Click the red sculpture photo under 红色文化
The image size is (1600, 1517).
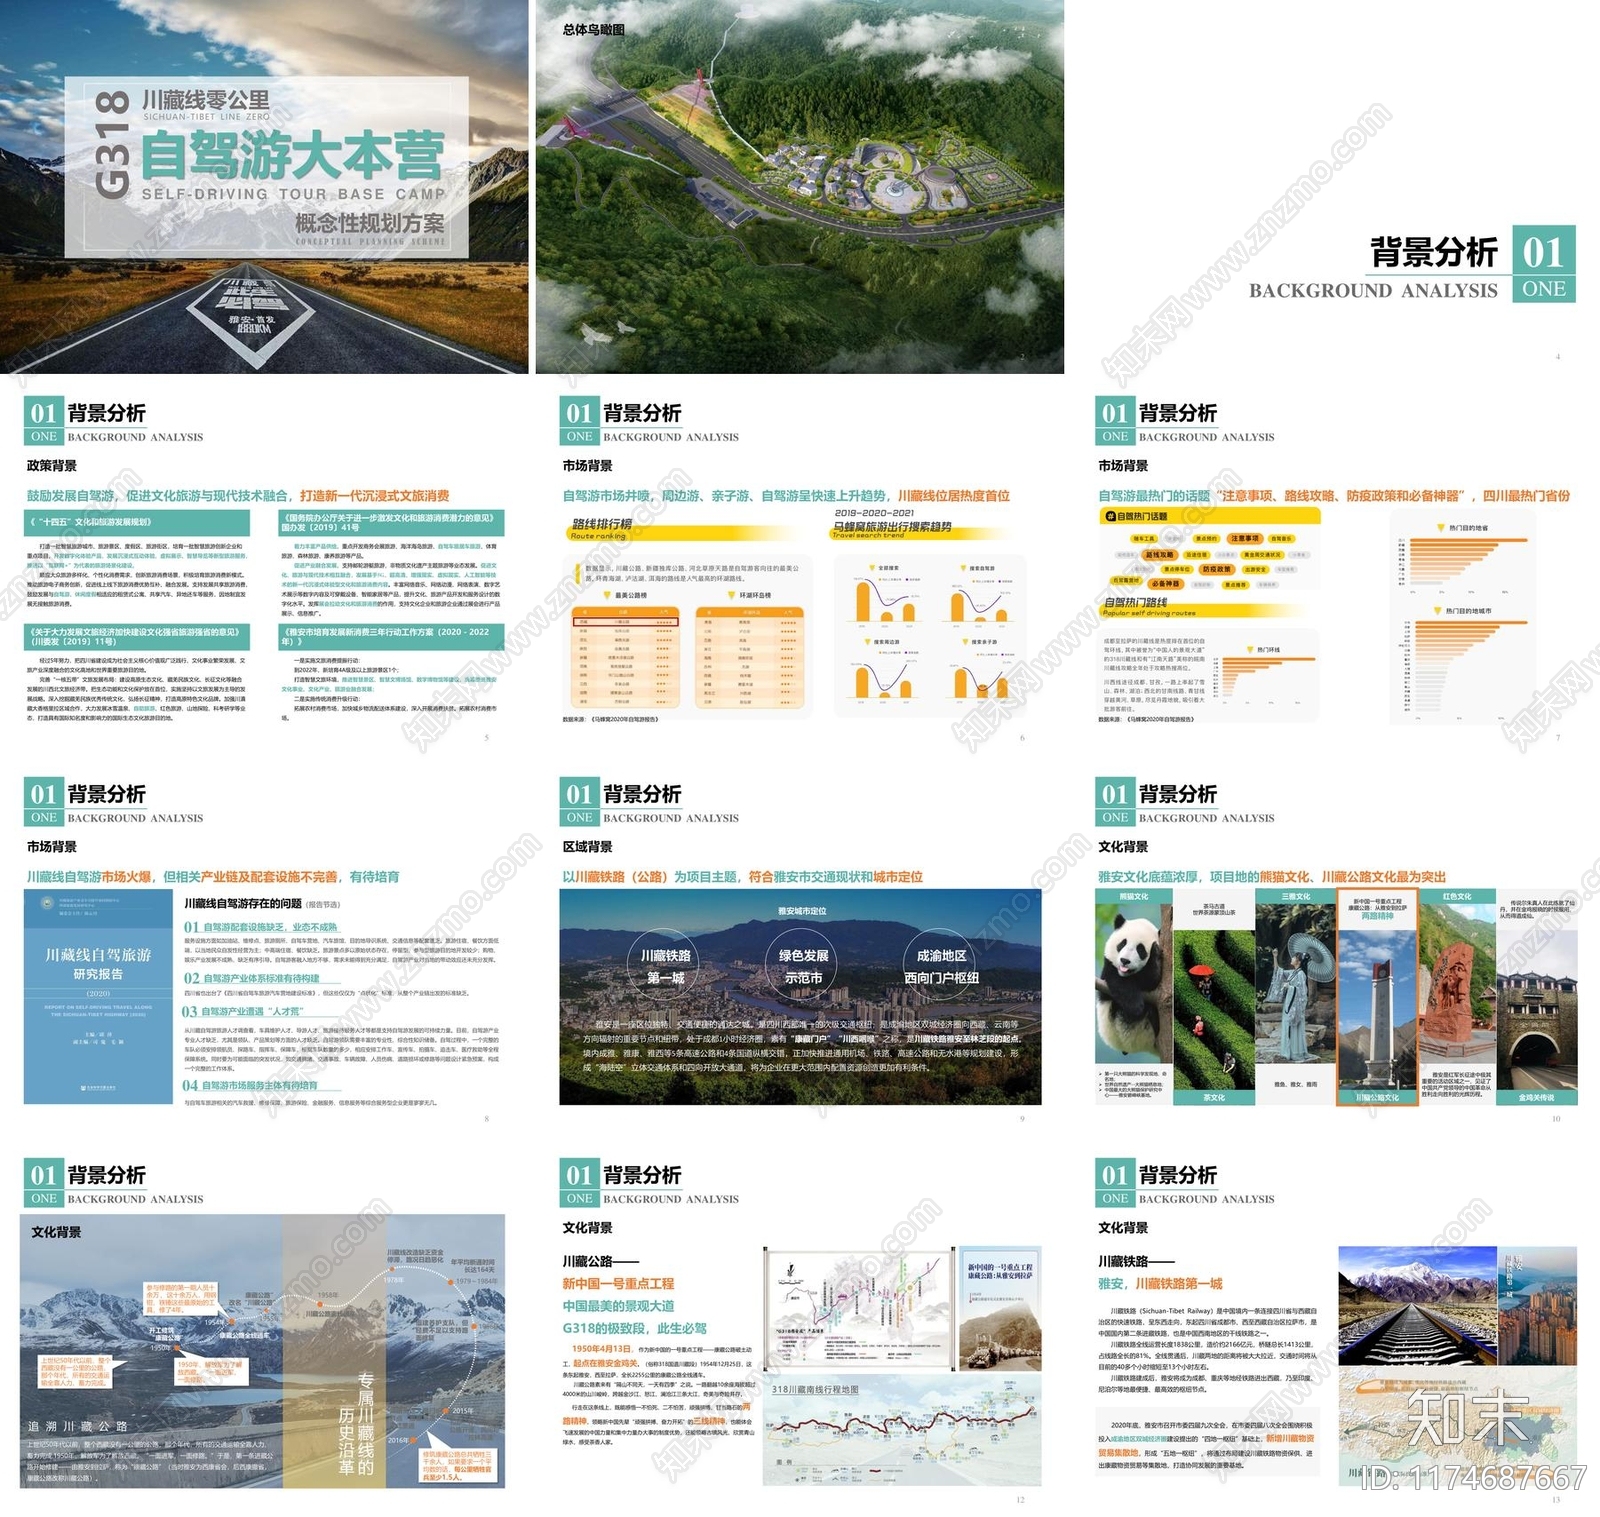coord(1457,986)
